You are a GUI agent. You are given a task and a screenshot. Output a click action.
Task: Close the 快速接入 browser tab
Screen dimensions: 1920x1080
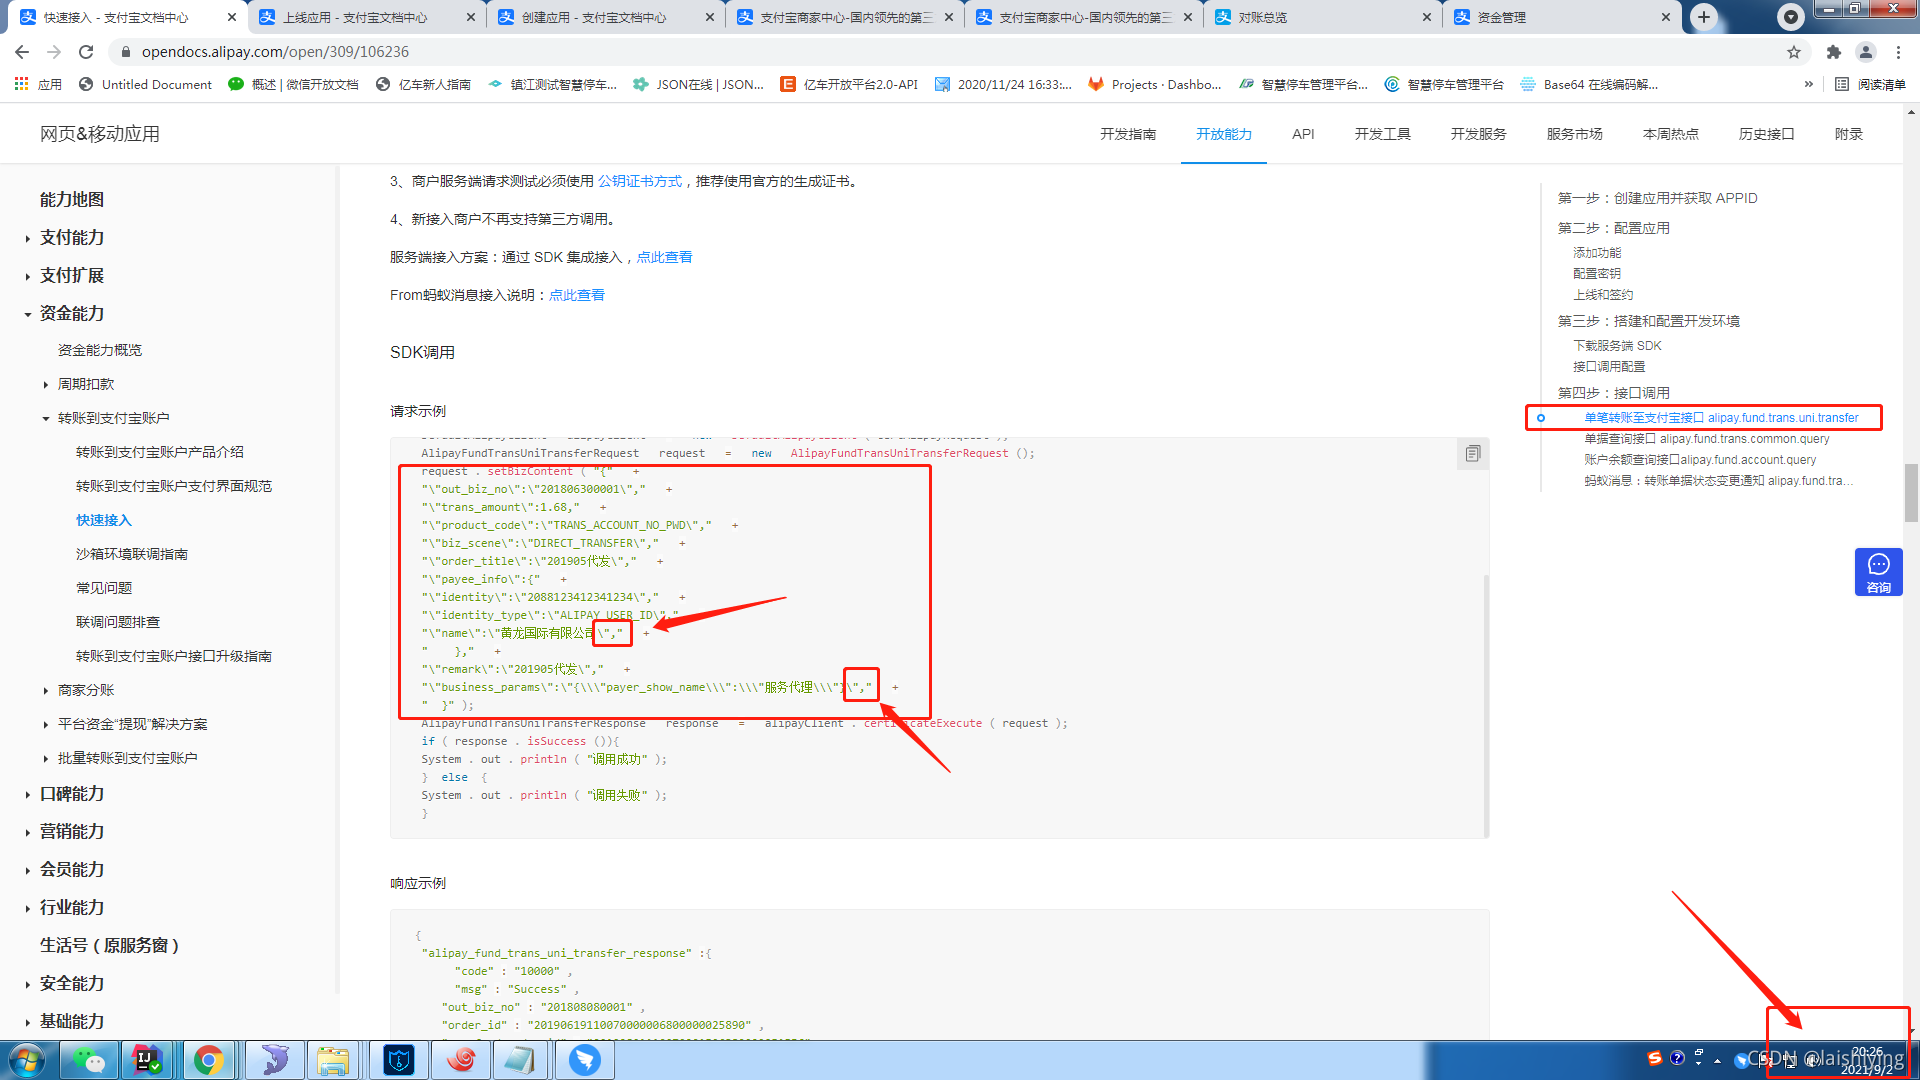[x=231, y=17]
